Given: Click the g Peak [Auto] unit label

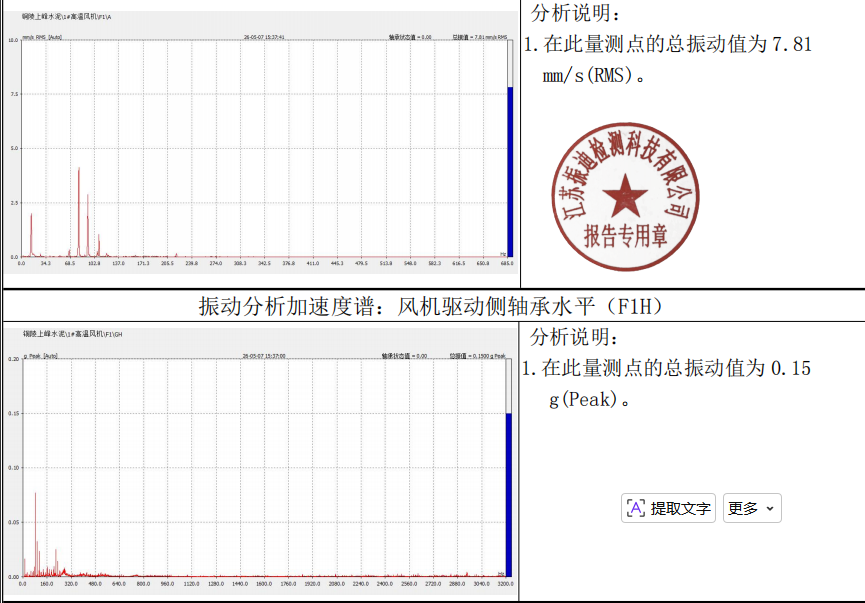Looking at the screenshot, I should point(41,356).
